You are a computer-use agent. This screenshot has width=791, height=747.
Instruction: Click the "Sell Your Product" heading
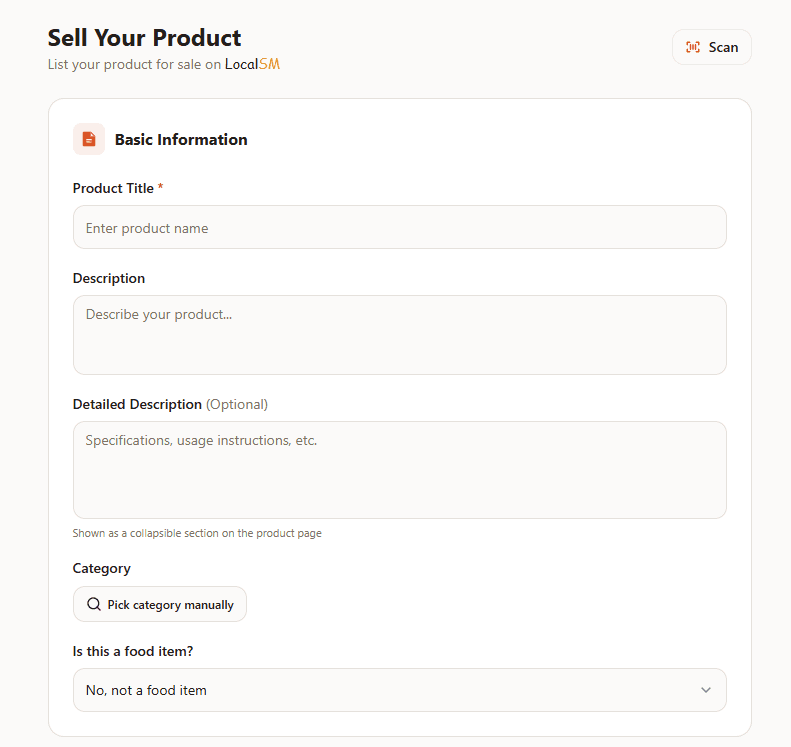pos(145,38)
